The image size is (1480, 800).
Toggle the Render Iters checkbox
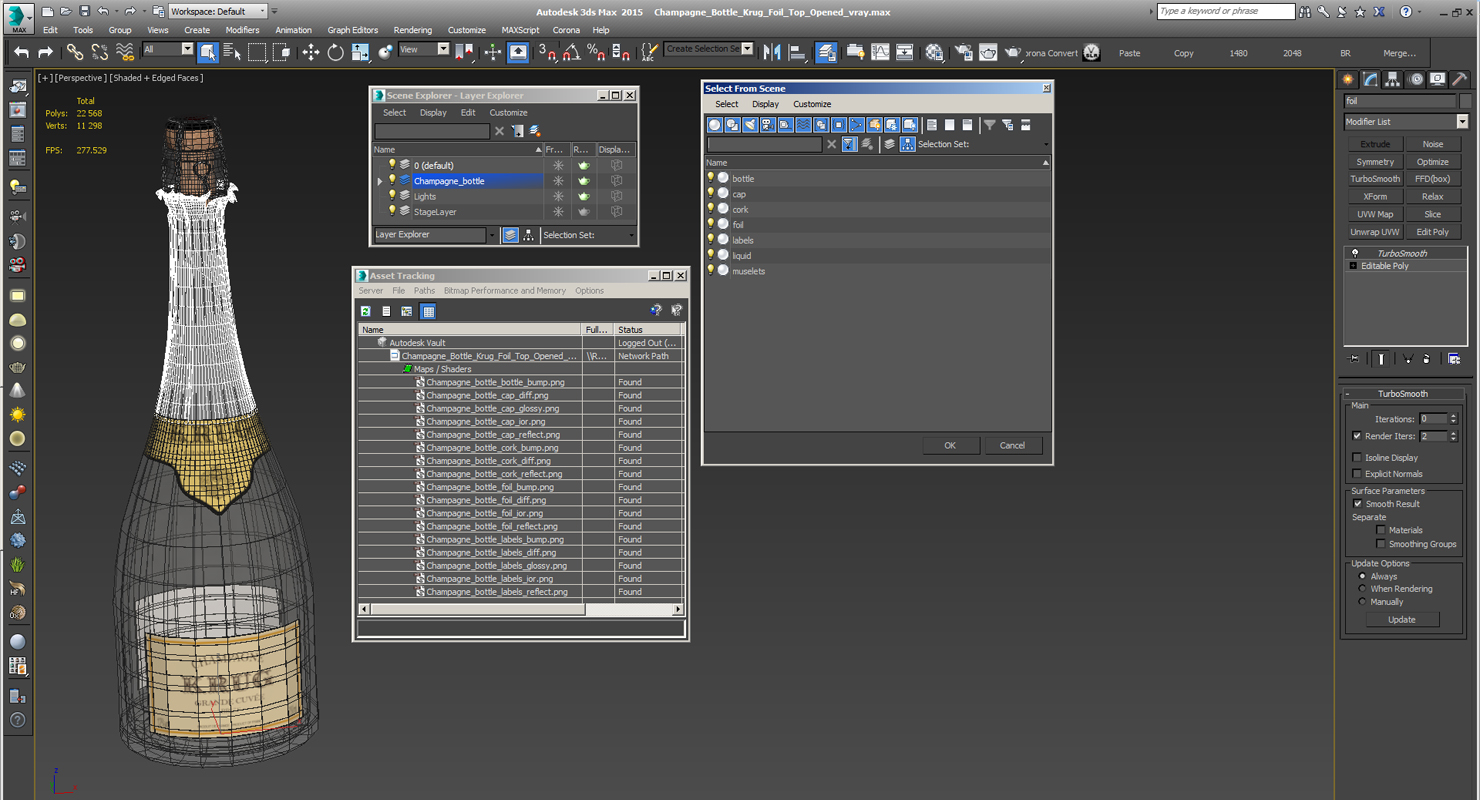(1357, 436)
